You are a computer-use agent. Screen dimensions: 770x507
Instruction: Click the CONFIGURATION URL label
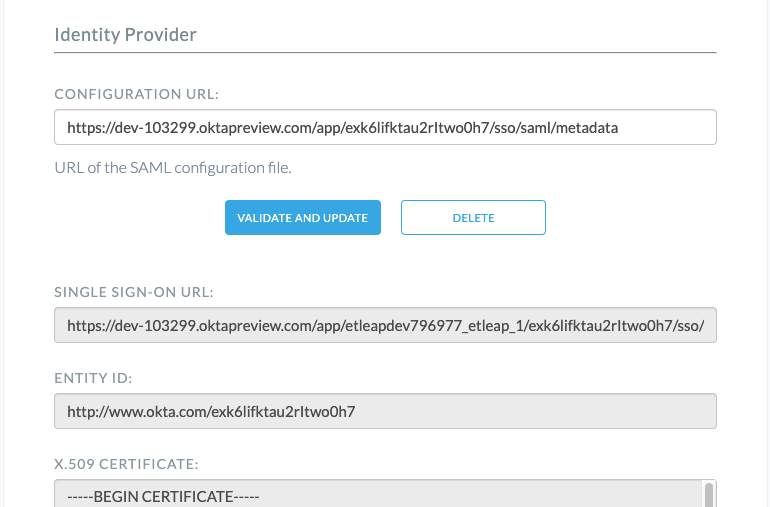coord(136,94)
